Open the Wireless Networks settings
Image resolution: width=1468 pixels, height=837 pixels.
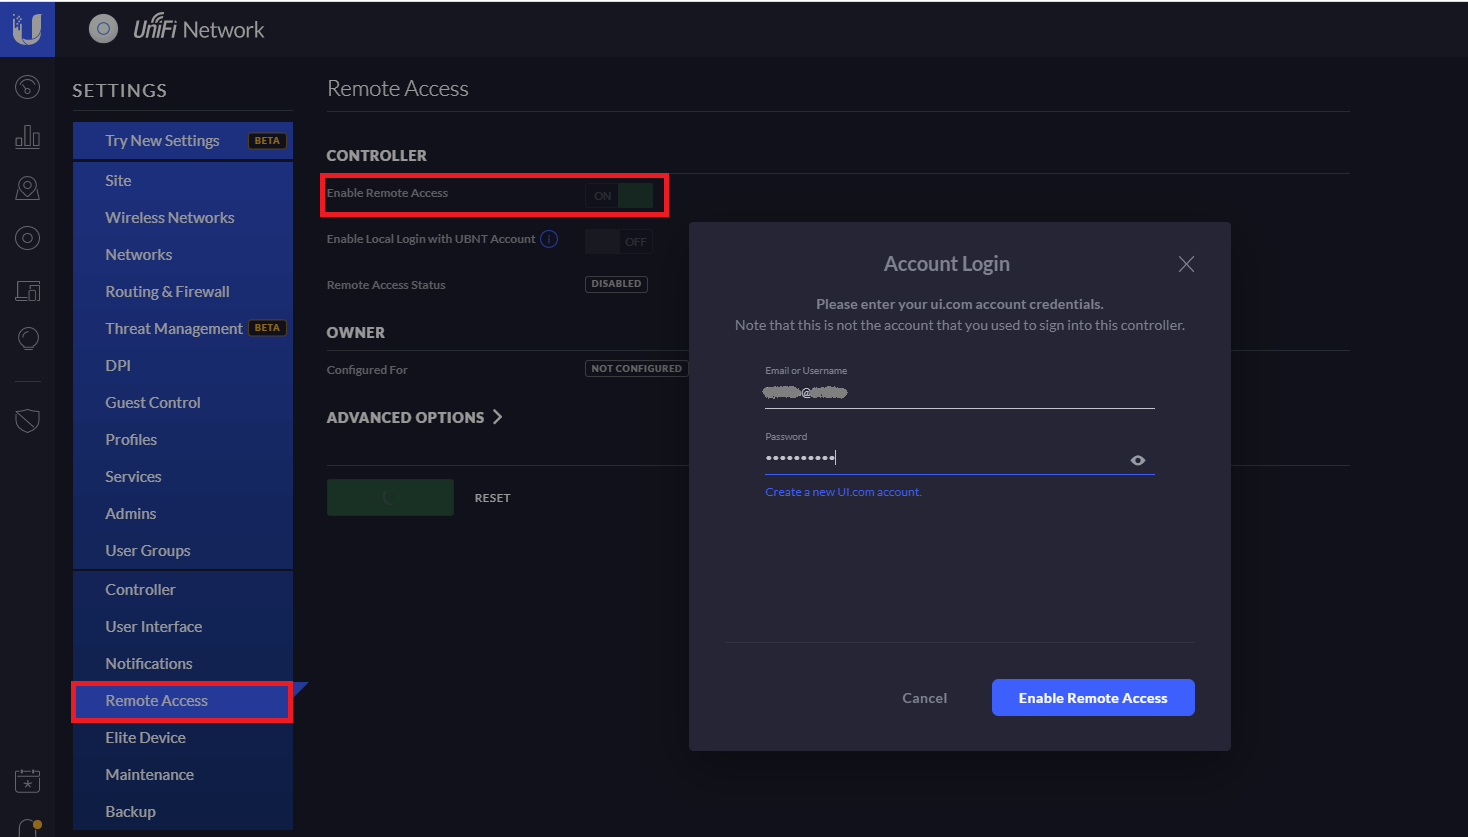click(x=183, y=217)
